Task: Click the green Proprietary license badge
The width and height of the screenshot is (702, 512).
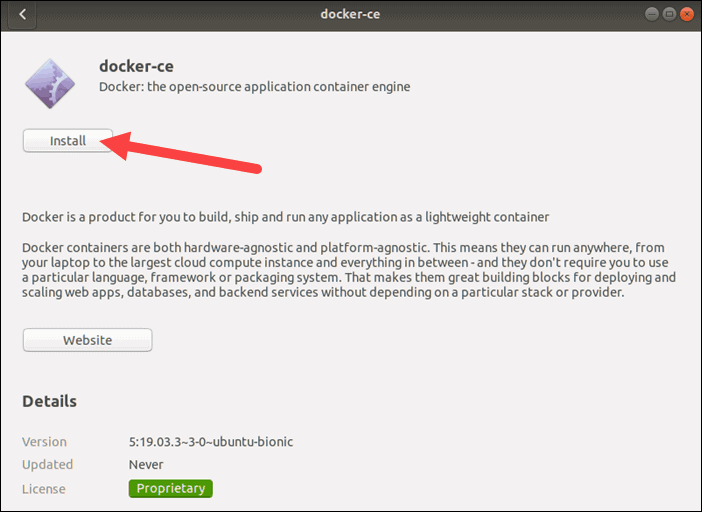Action: (171, 488)
